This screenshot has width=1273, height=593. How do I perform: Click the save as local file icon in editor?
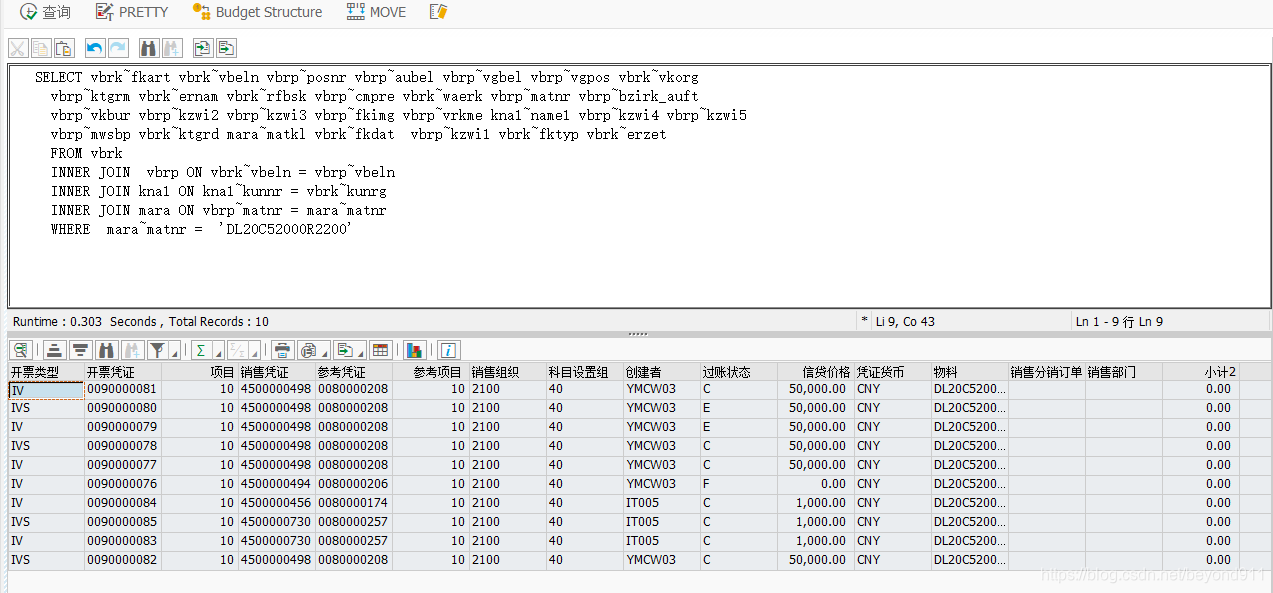pos(226,48)
